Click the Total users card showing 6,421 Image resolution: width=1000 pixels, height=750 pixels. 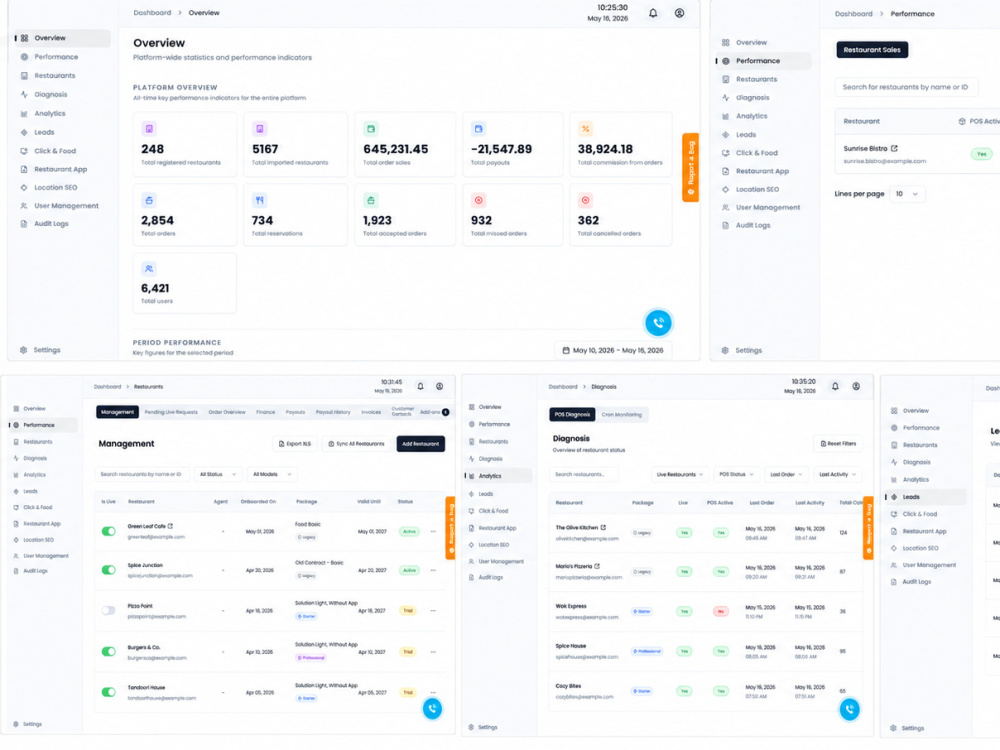[184, 283]
